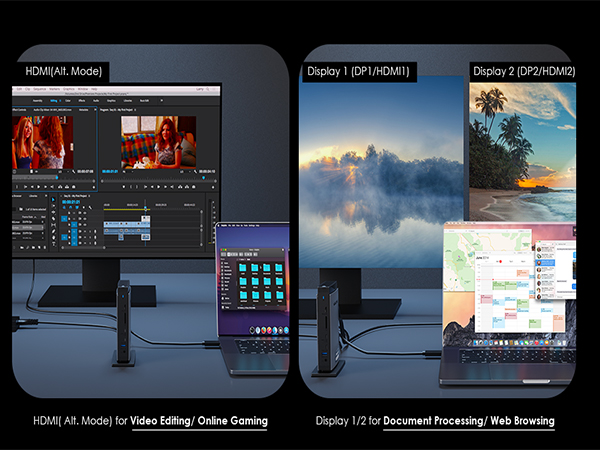Click the Document Processing/ Web Browsing caption
Viewport: 600px width, 450px height.
point(468,420)
